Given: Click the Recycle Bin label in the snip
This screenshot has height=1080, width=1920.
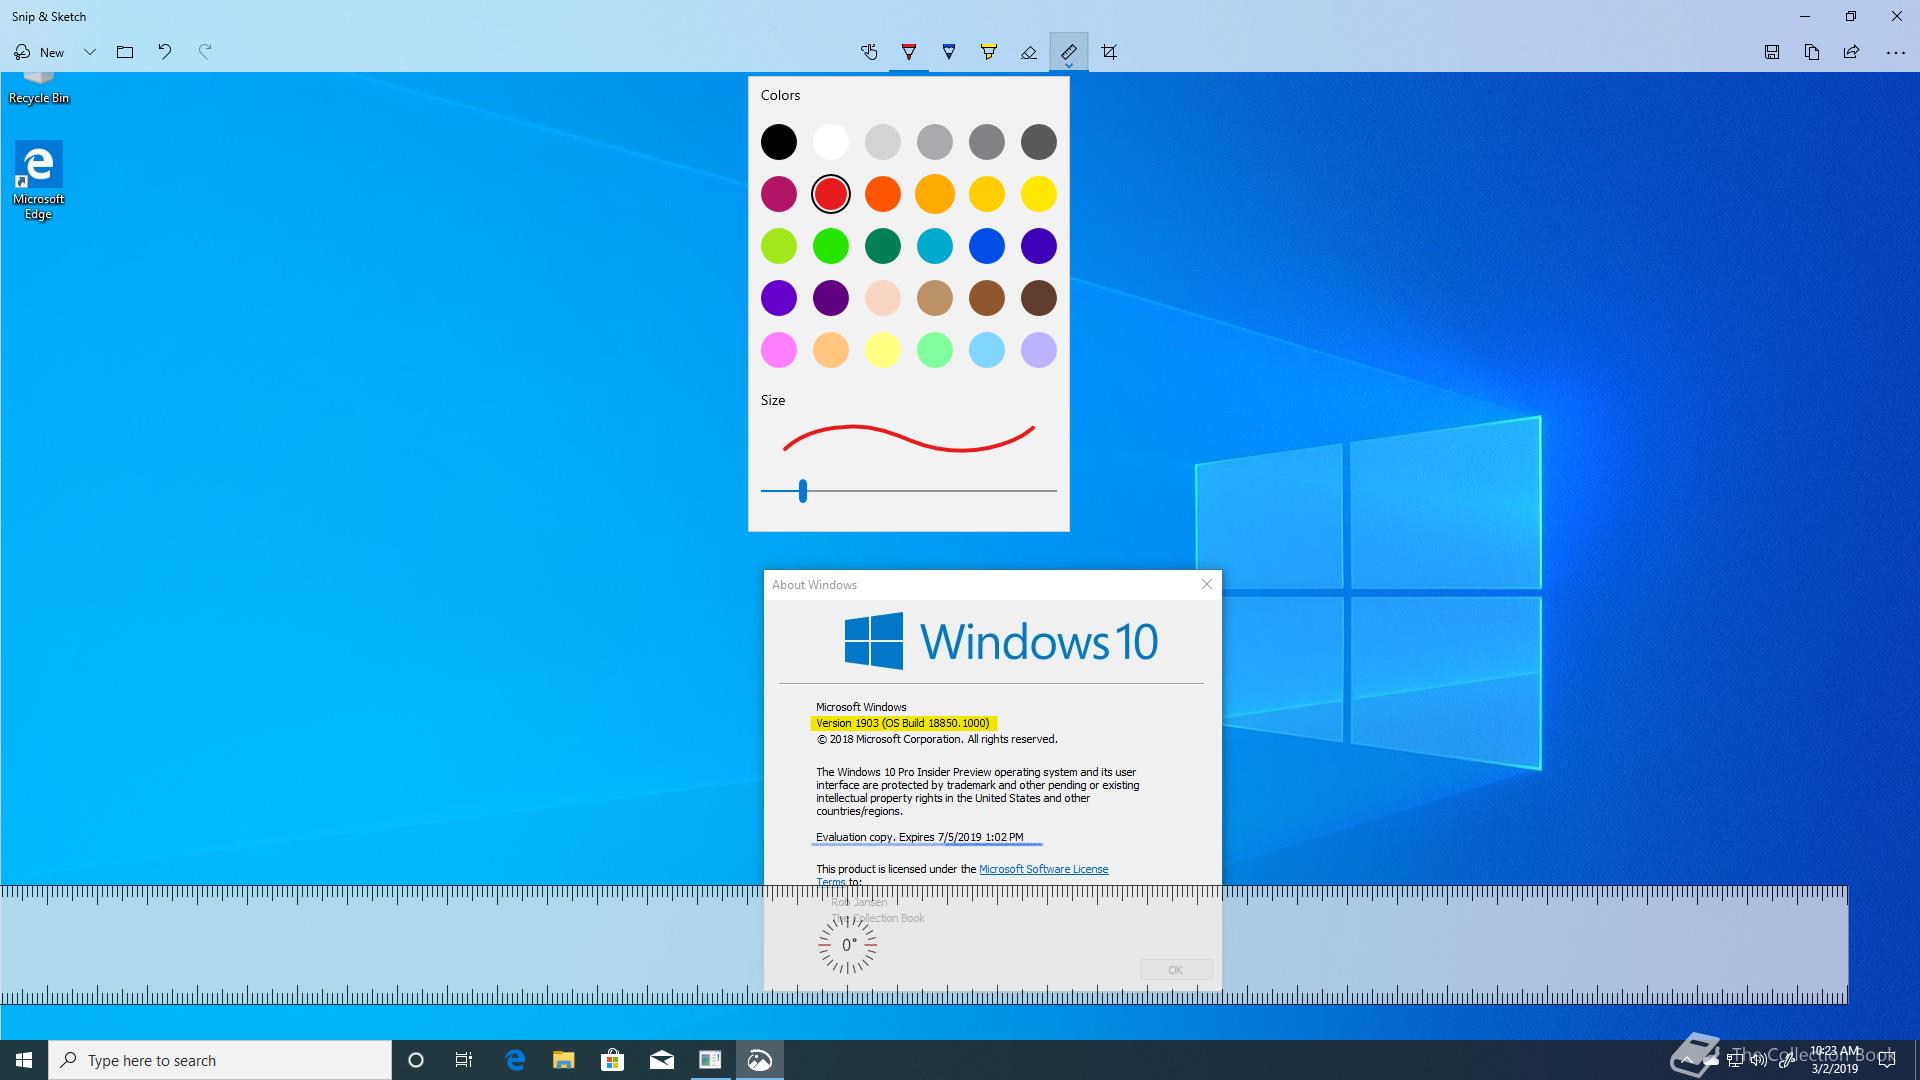Looking at the screenshot, I should [39, 98].
